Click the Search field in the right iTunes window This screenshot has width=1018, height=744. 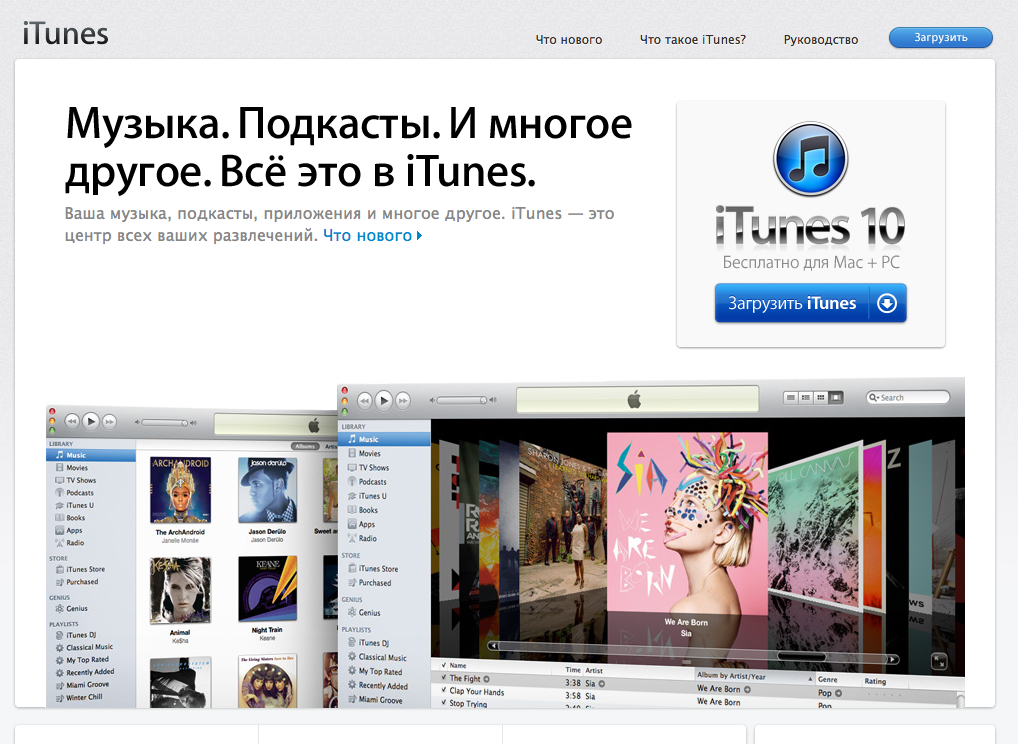pos(908,397)
